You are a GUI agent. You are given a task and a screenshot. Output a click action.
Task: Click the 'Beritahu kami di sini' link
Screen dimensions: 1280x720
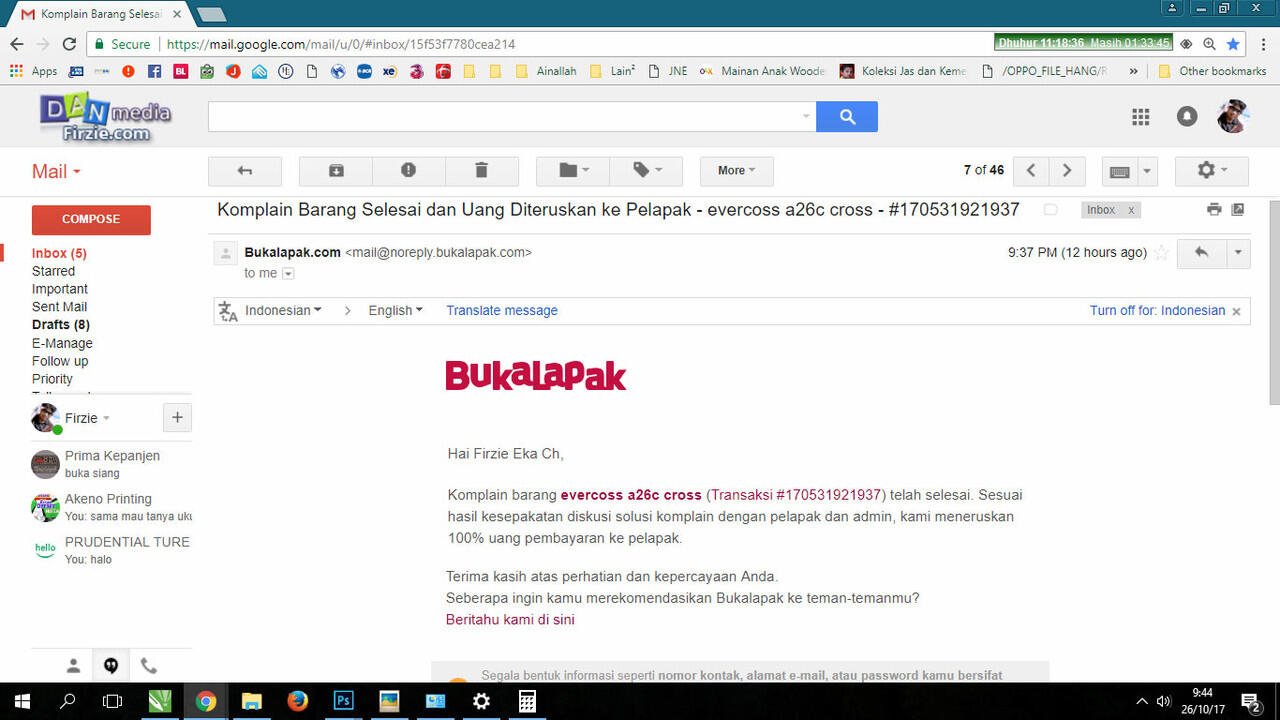(x=510, y=620)
